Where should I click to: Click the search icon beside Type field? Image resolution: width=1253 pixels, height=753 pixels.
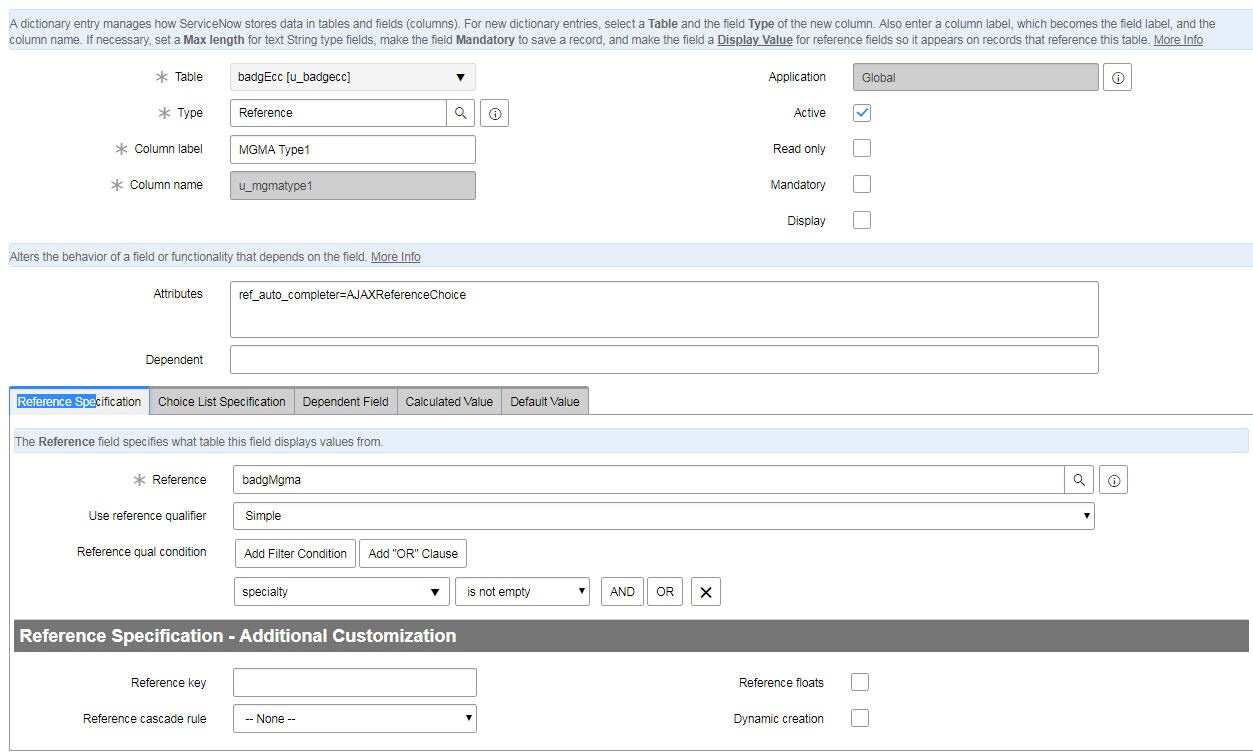[x=460, y=113]
